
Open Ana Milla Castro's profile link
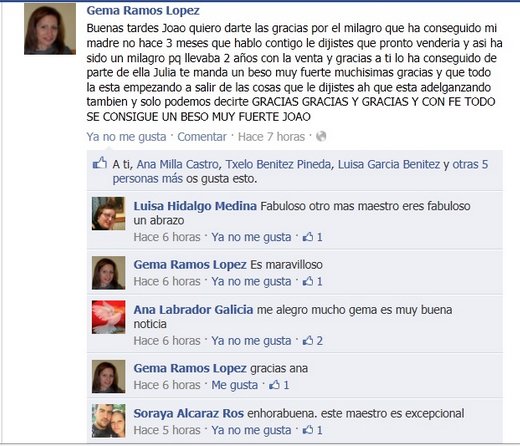click(177, 164)
